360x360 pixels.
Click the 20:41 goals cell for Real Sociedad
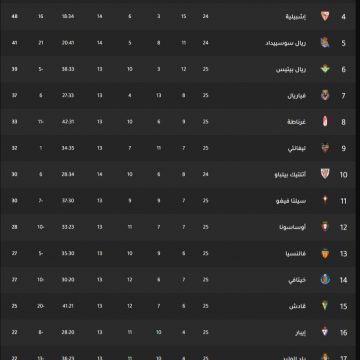[68, 43]
